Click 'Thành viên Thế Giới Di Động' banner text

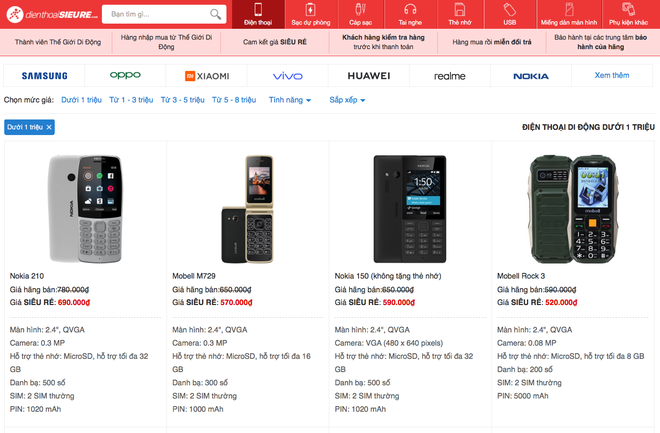click(58, 42)
